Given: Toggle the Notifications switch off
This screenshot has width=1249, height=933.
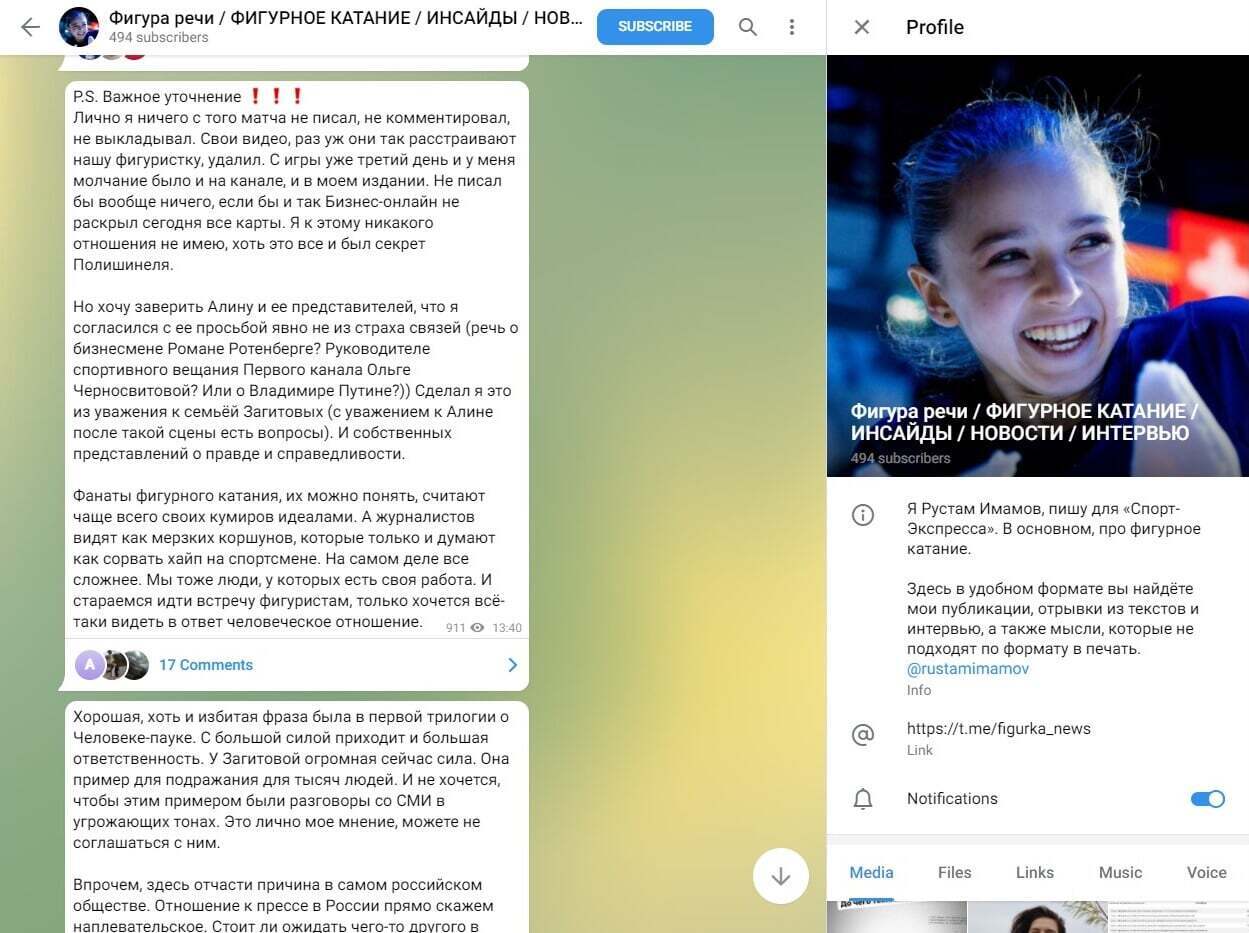Looking at the screenshot, I should (1207, 799).
